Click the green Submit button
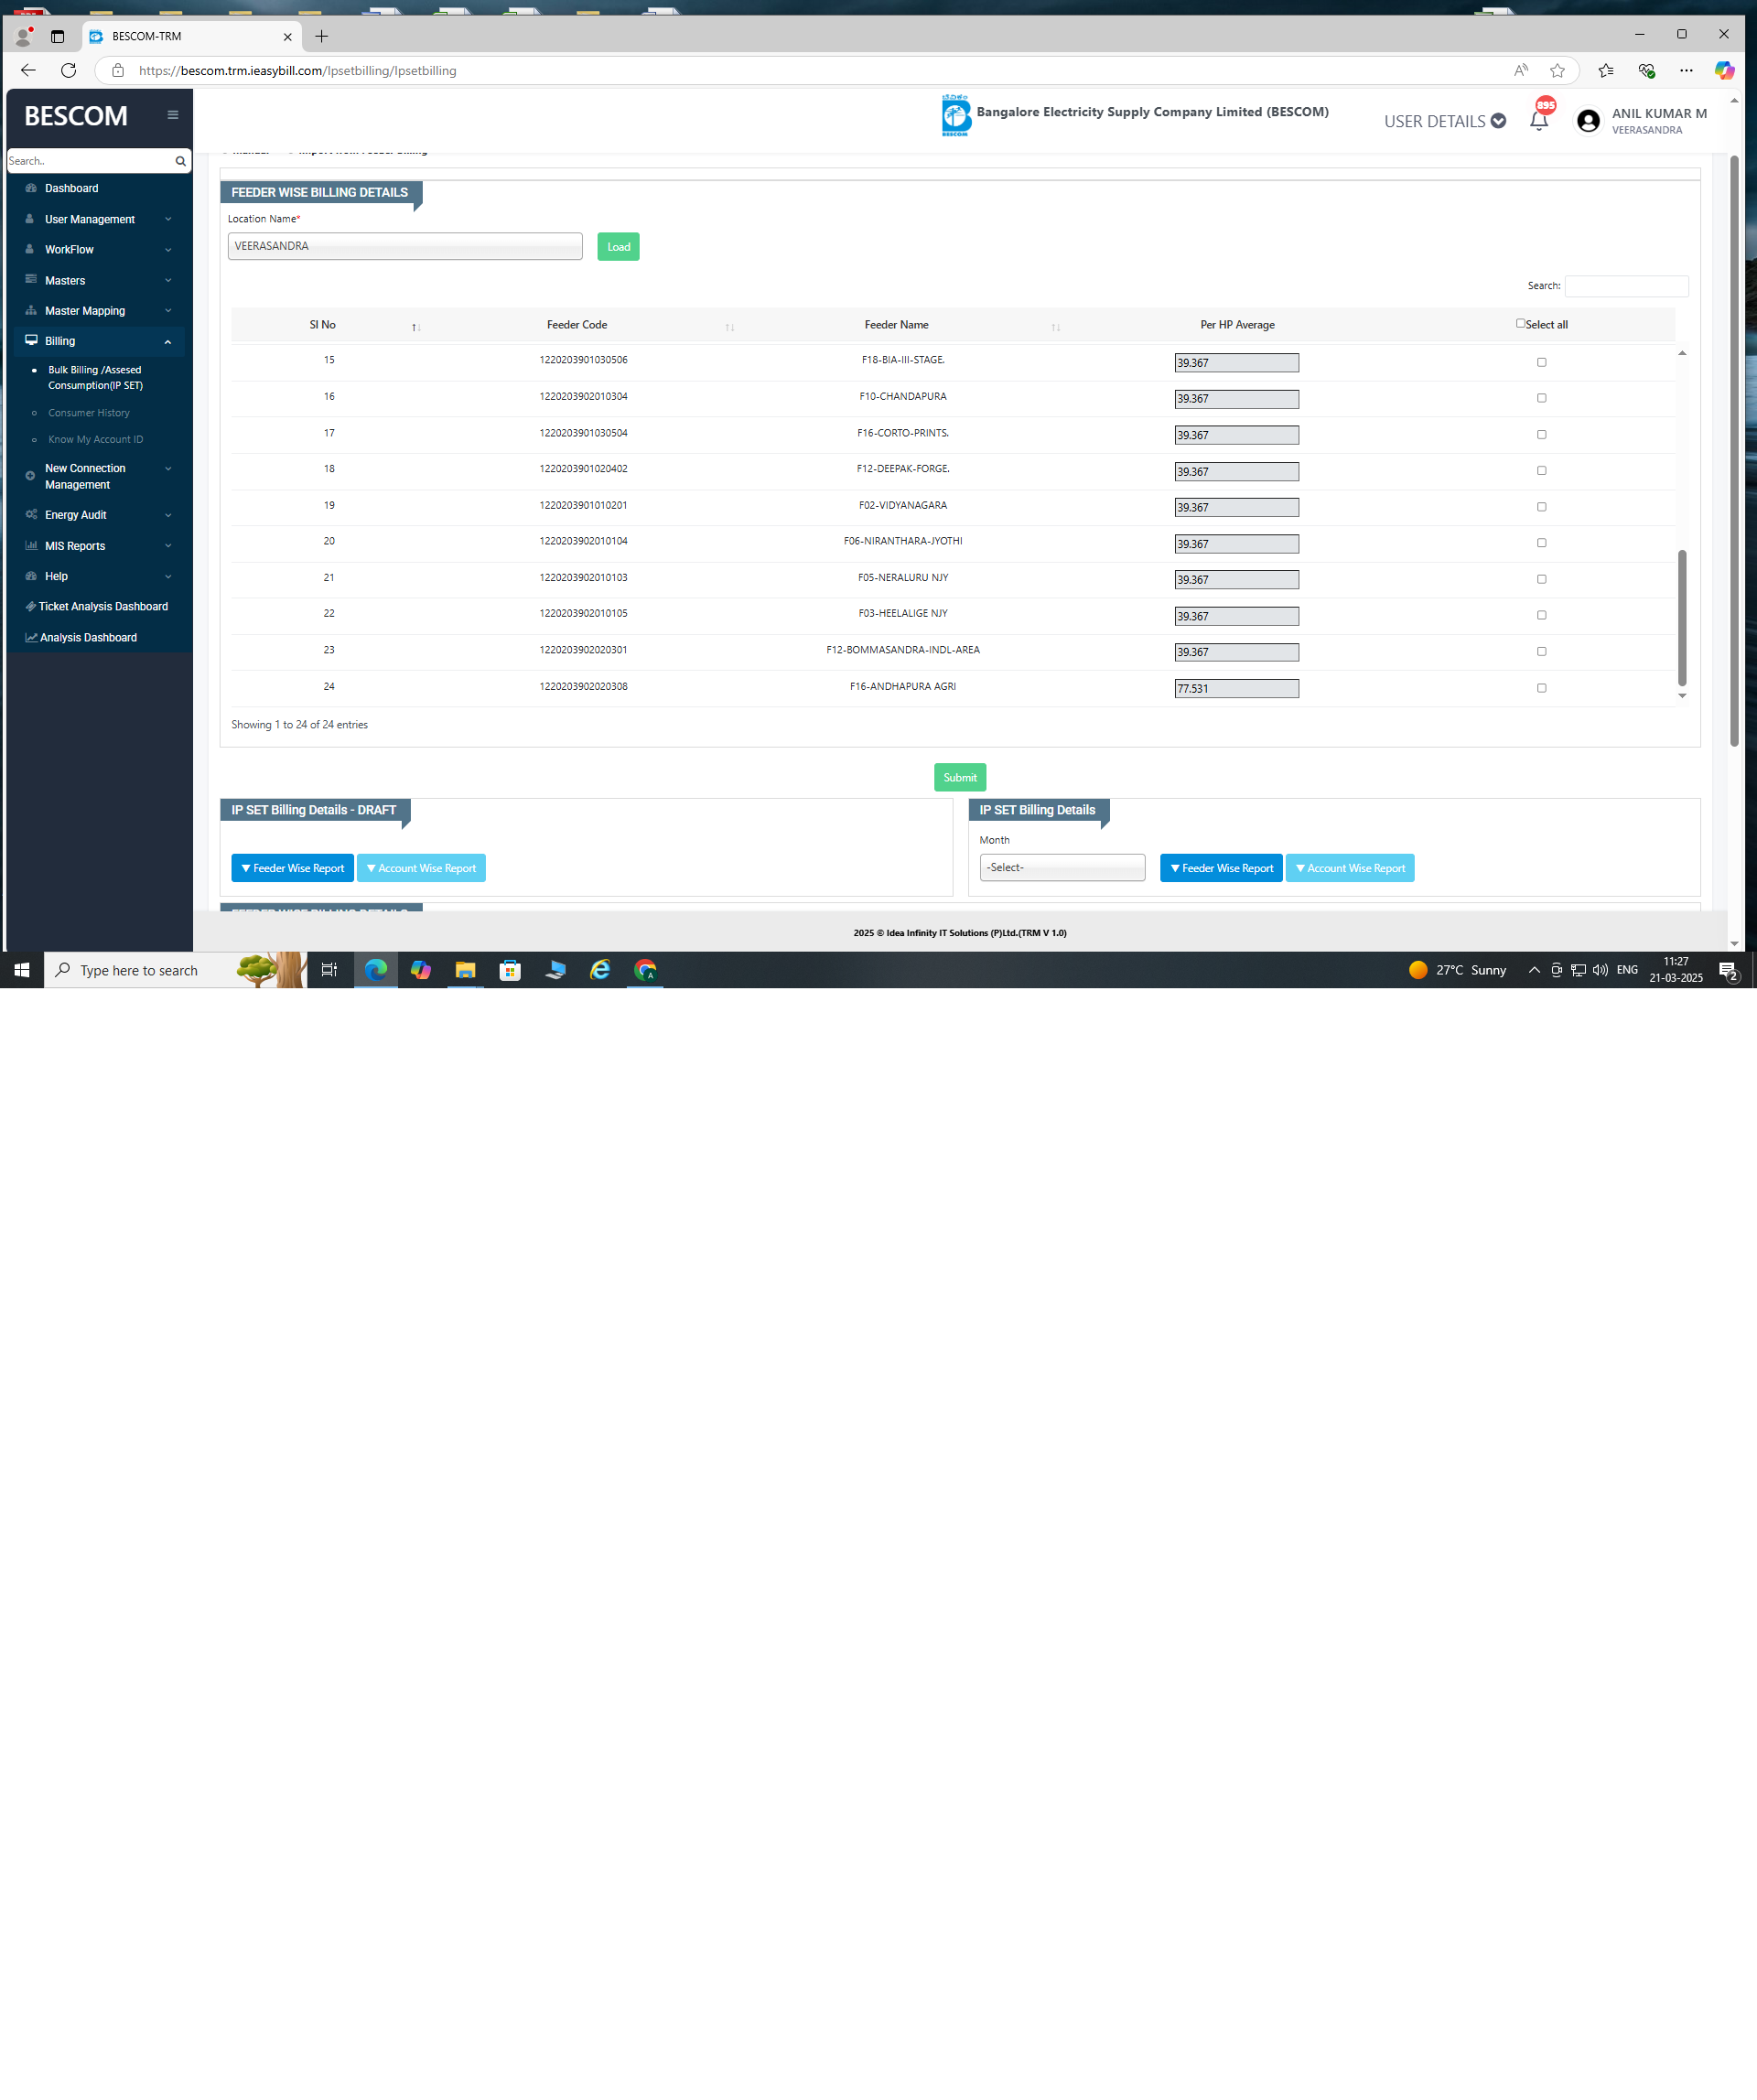 point(960,777)
